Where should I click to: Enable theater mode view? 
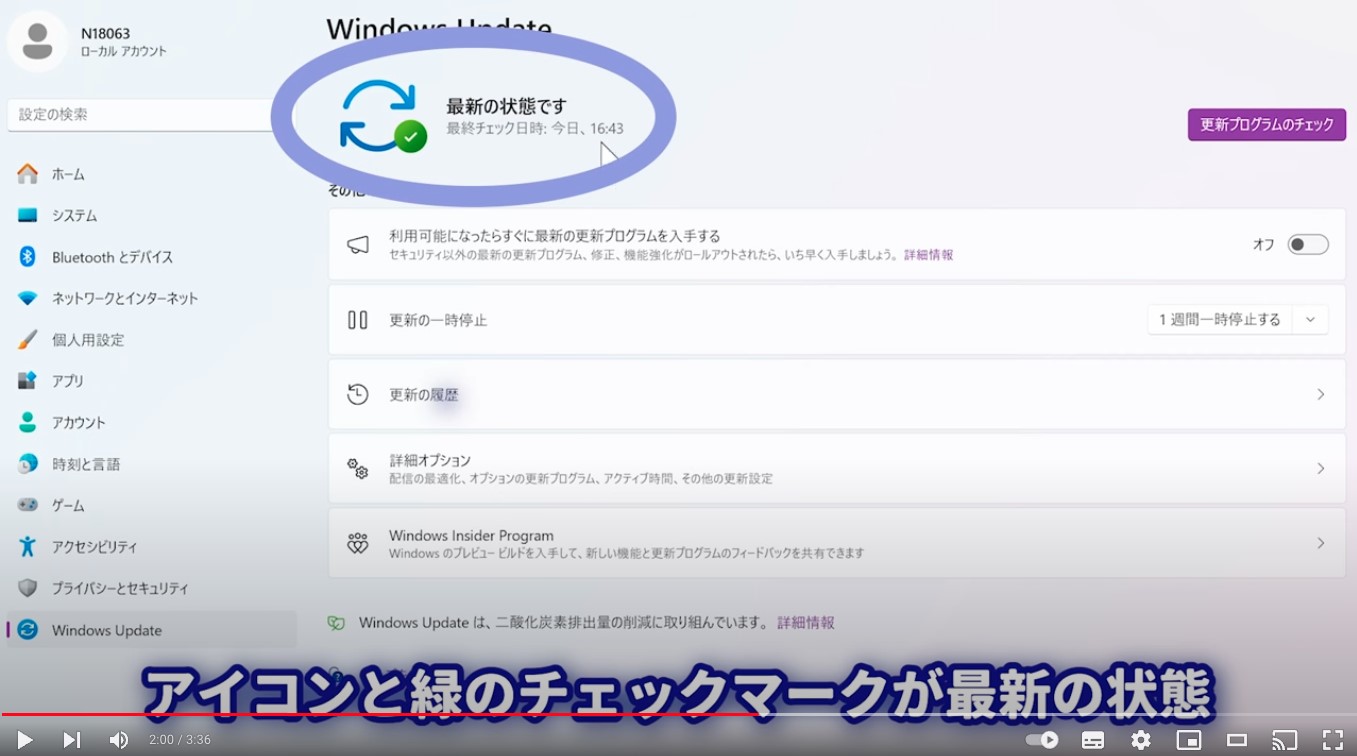pos(1237,740)
